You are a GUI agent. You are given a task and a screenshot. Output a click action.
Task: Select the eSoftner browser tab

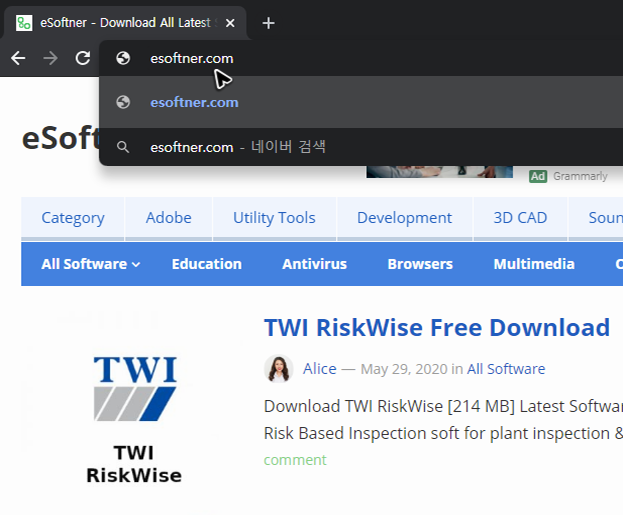pyautogui.click(x=125, y=23)
